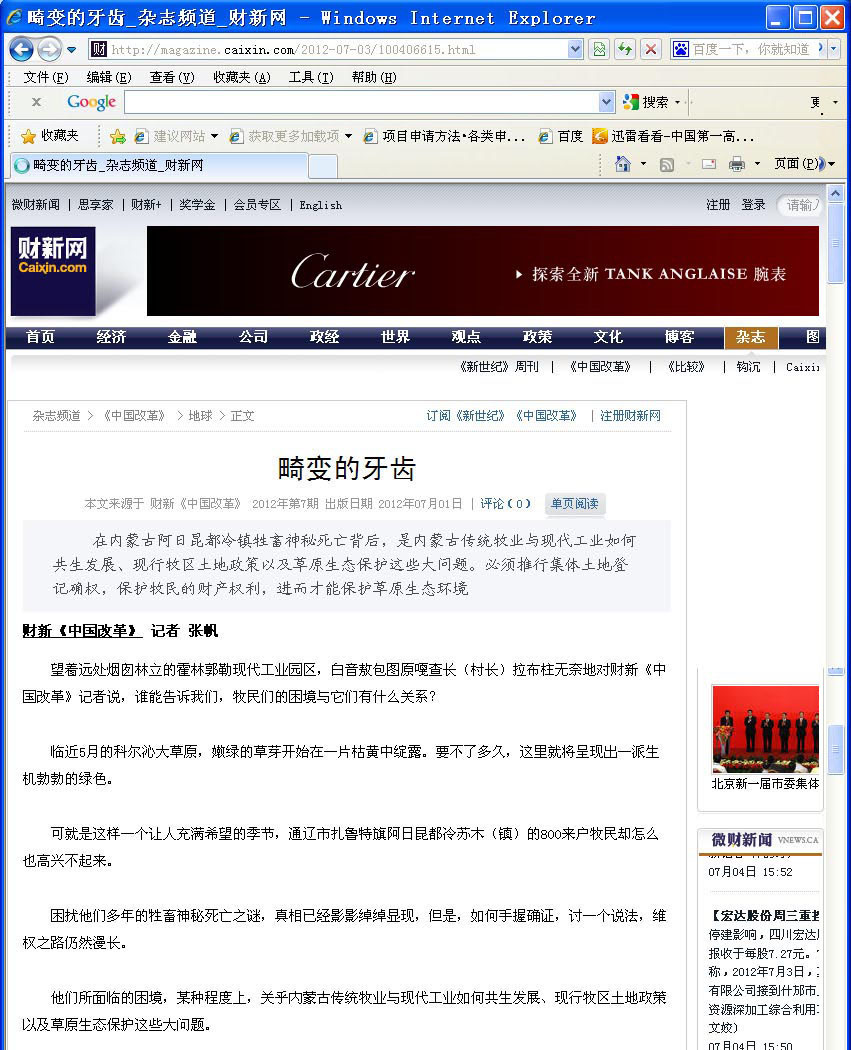Click the add-to-favorites-bar star icon
The width and height of the screenshot is (851, 1050).
coord(117,137)
